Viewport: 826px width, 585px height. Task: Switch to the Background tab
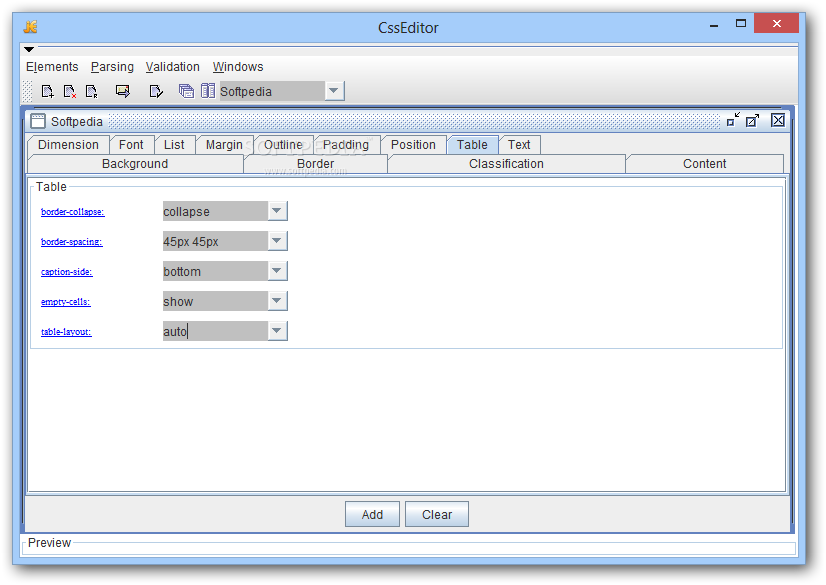coord(135,164)
